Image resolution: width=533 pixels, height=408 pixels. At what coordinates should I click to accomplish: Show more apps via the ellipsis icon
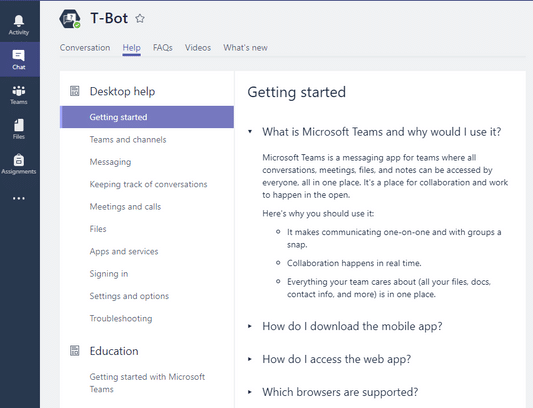(19, 198)
